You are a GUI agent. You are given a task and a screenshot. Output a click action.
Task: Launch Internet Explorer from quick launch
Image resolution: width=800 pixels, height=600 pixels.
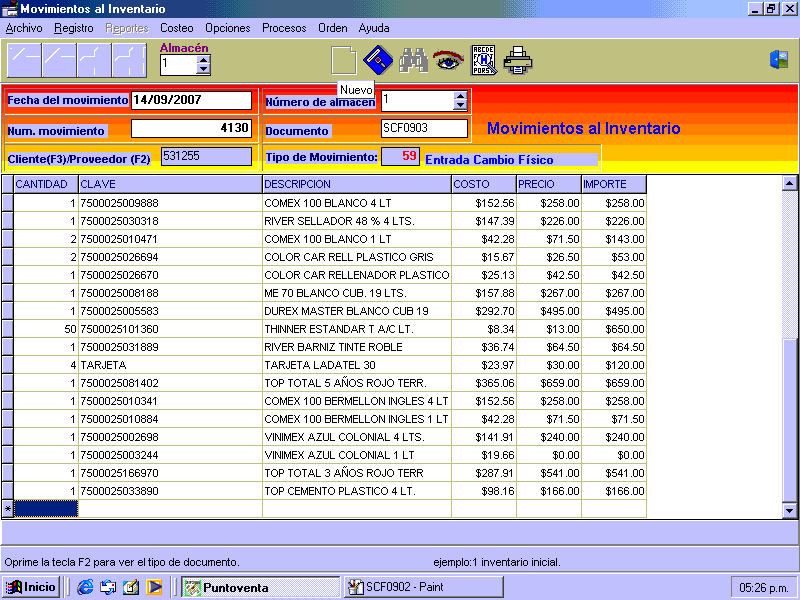85,587
